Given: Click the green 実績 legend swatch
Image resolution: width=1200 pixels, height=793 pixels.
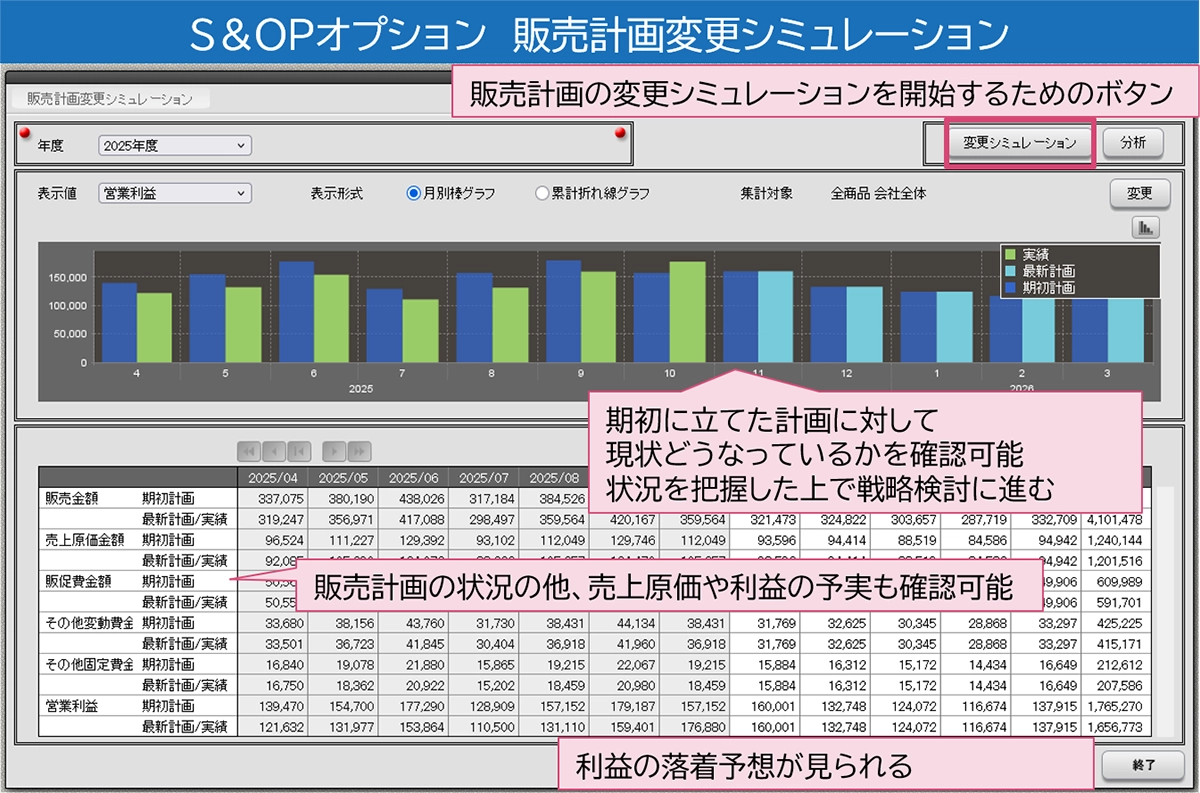Looking at the screenshot, I should pos(1011,256).
